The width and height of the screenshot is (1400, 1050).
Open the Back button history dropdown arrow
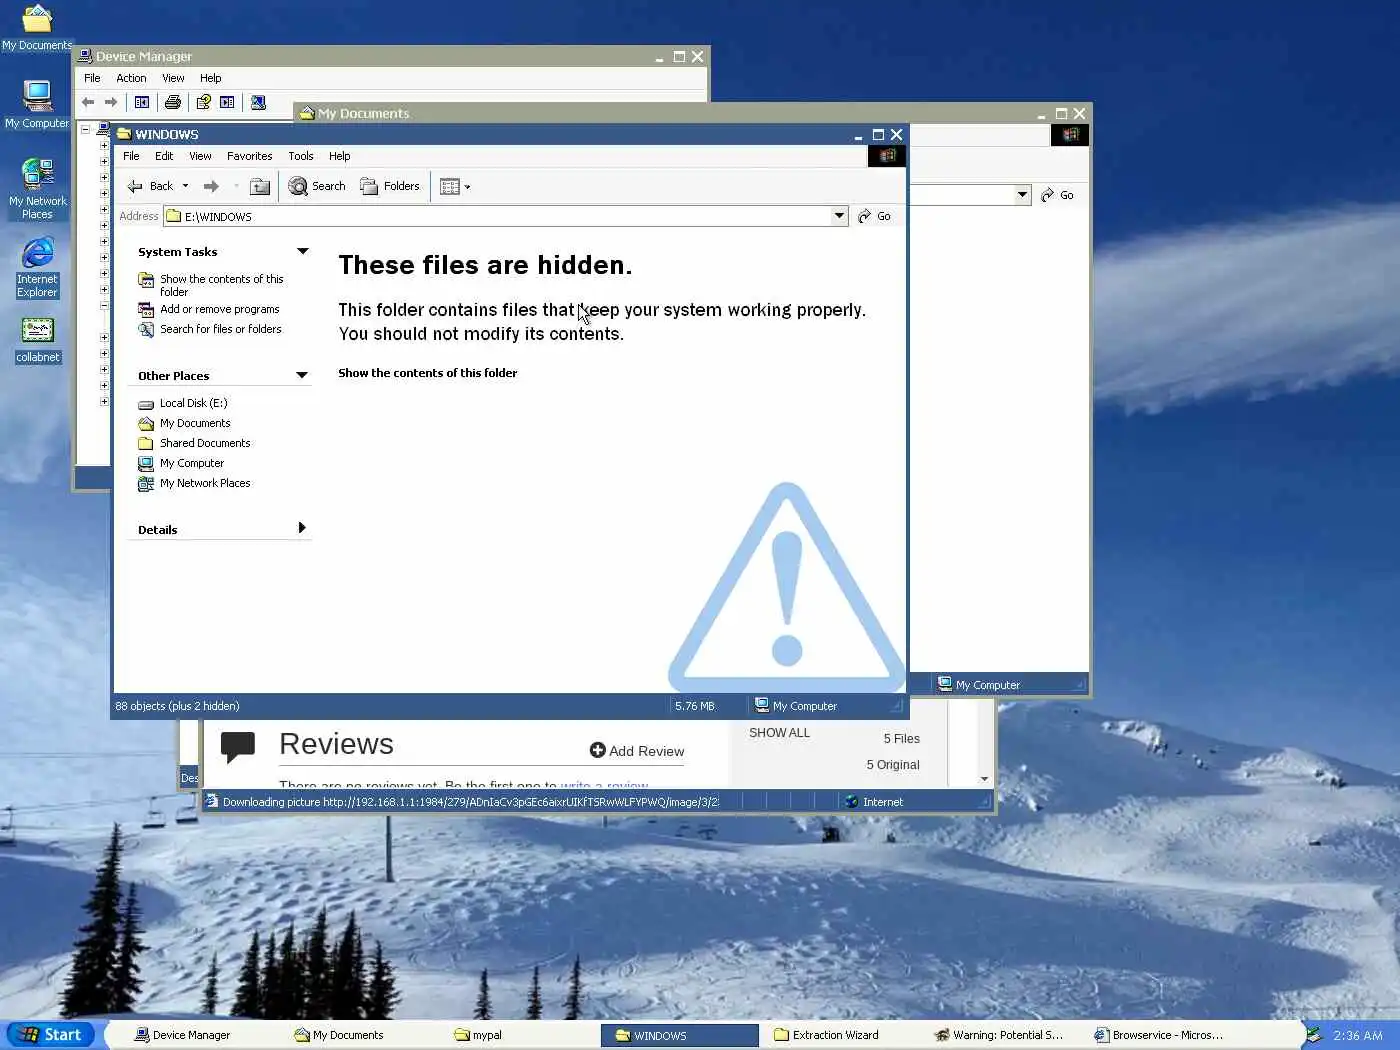point(185,186)
